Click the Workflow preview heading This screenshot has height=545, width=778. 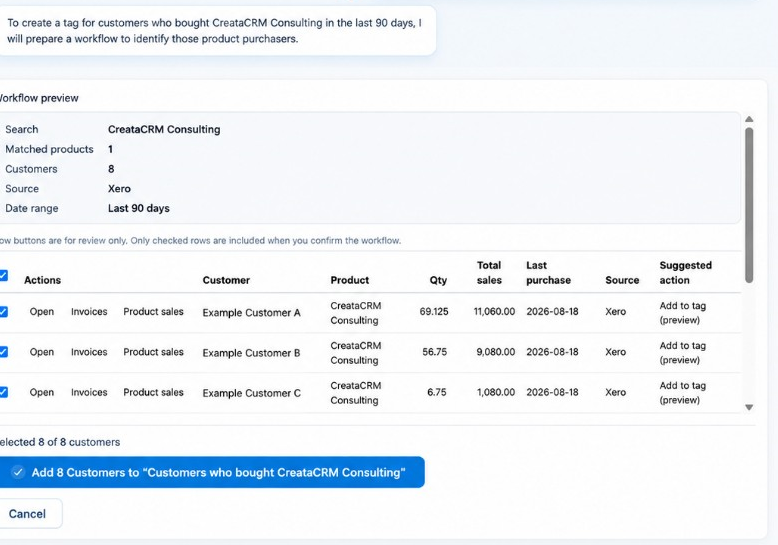click(39, 98)
